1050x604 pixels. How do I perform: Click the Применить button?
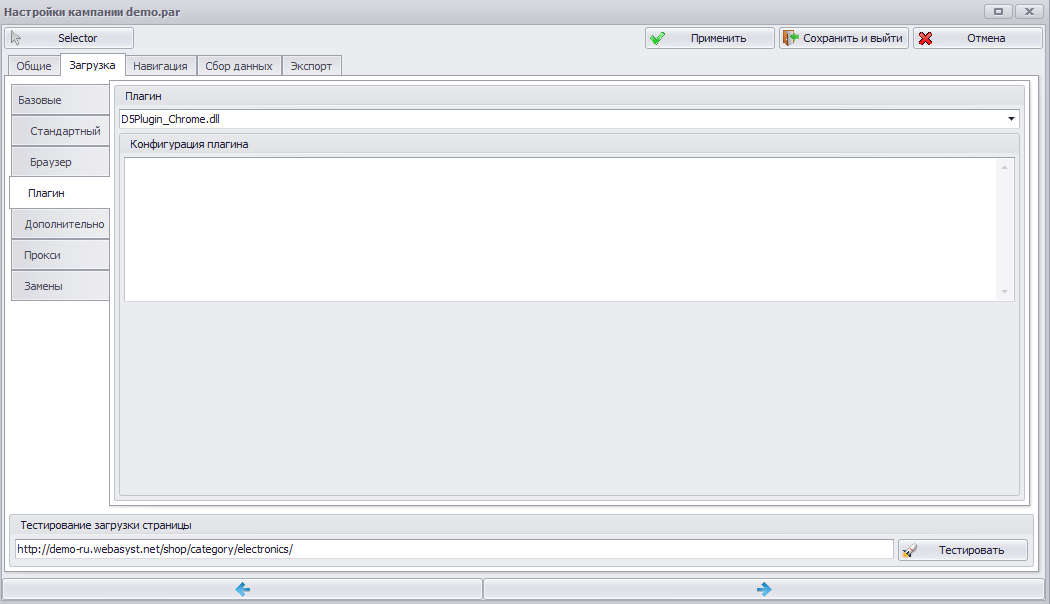[710, 38]
